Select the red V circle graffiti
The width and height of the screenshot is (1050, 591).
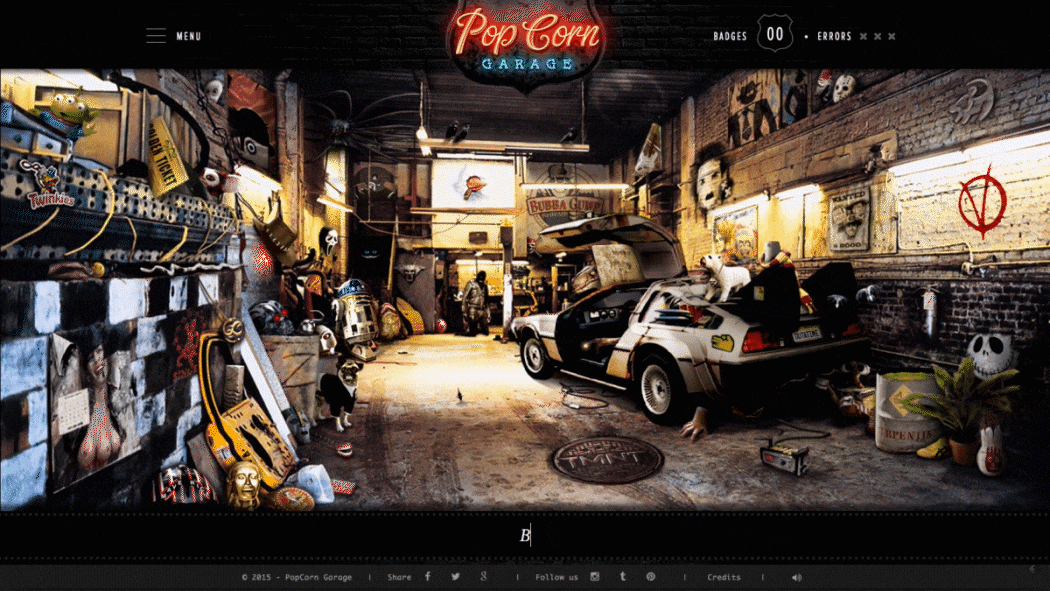click(x=982, y=200)
